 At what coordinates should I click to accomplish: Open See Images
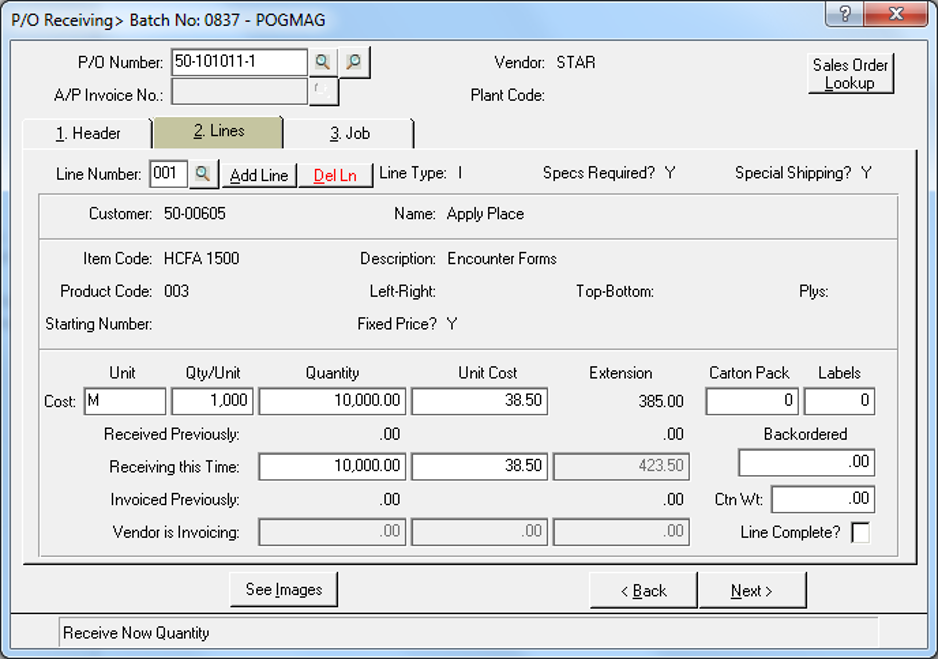pos(284,590)
